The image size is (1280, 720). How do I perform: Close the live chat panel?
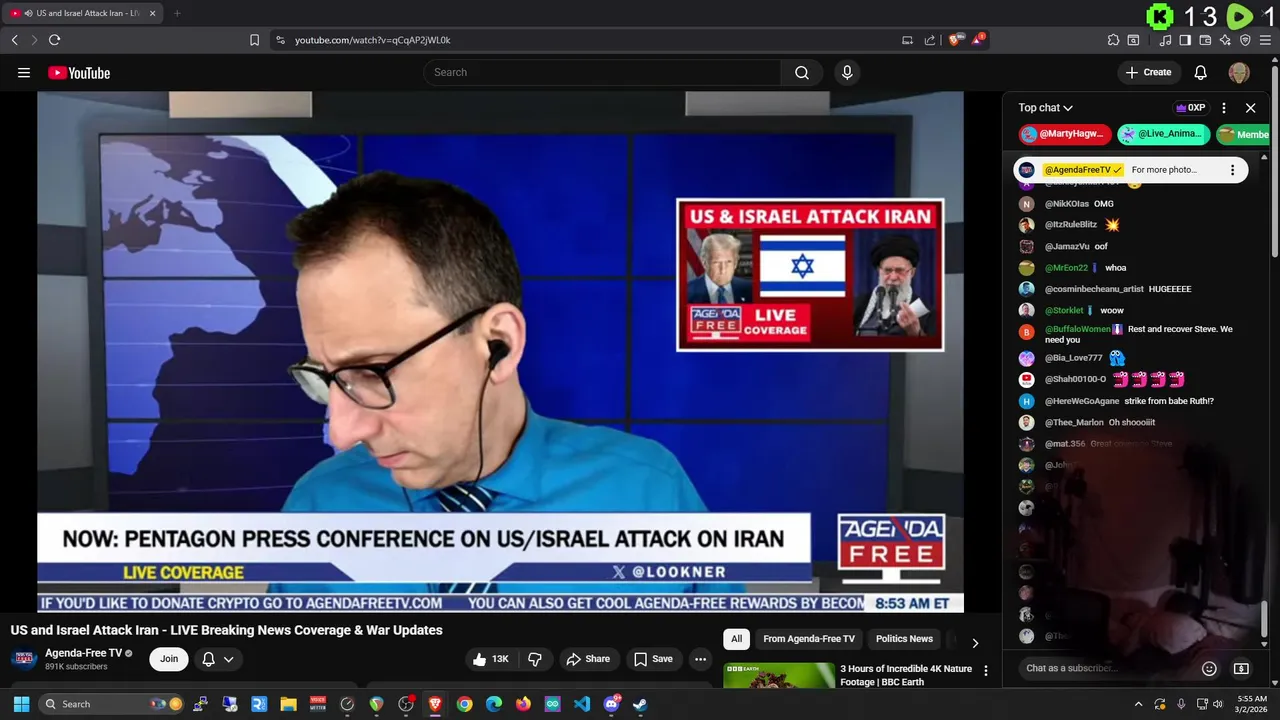click(1250, 108)
